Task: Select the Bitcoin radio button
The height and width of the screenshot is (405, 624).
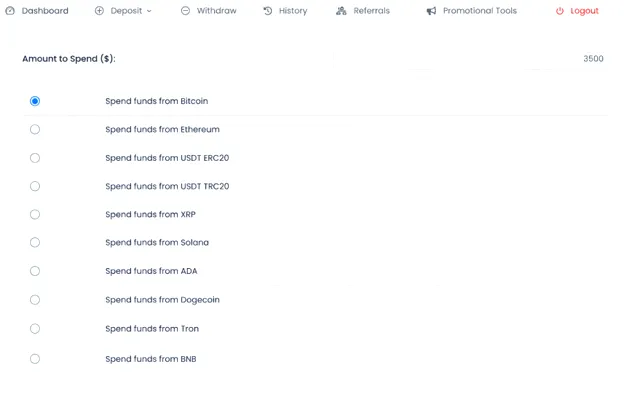Action: coord(35,101)
